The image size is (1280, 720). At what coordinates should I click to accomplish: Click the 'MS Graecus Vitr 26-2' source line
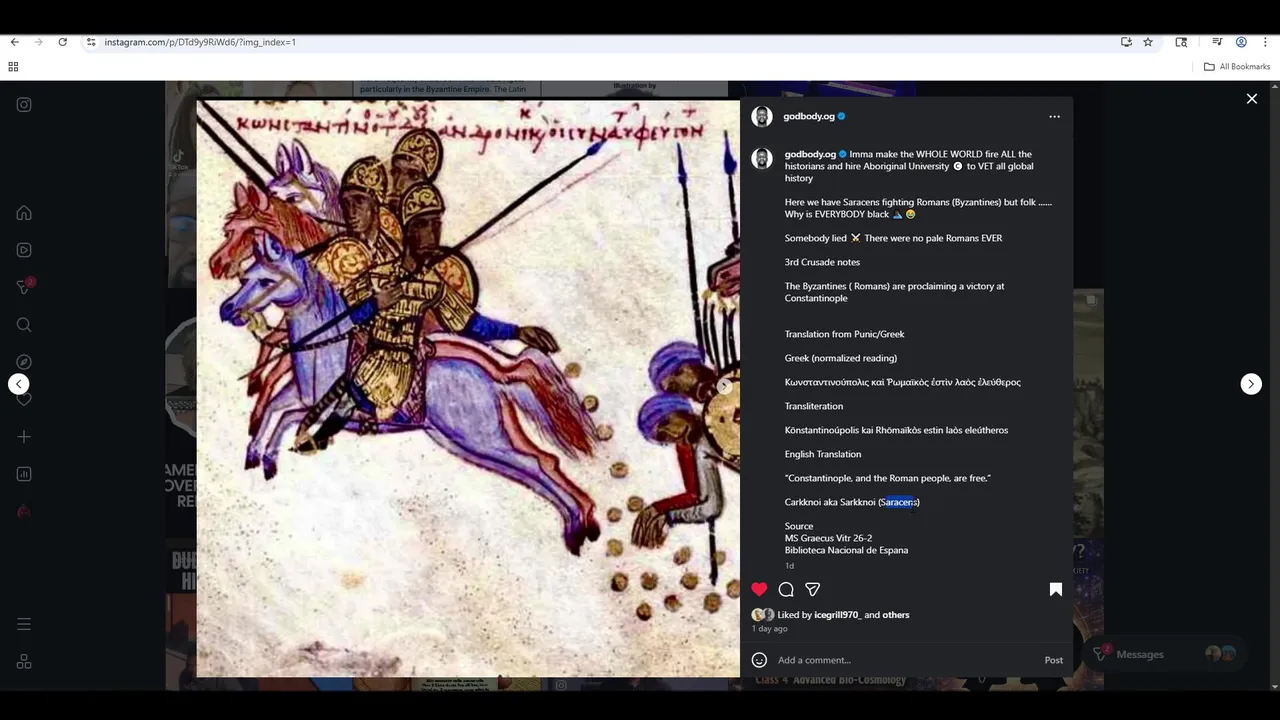tap(828, 538)
